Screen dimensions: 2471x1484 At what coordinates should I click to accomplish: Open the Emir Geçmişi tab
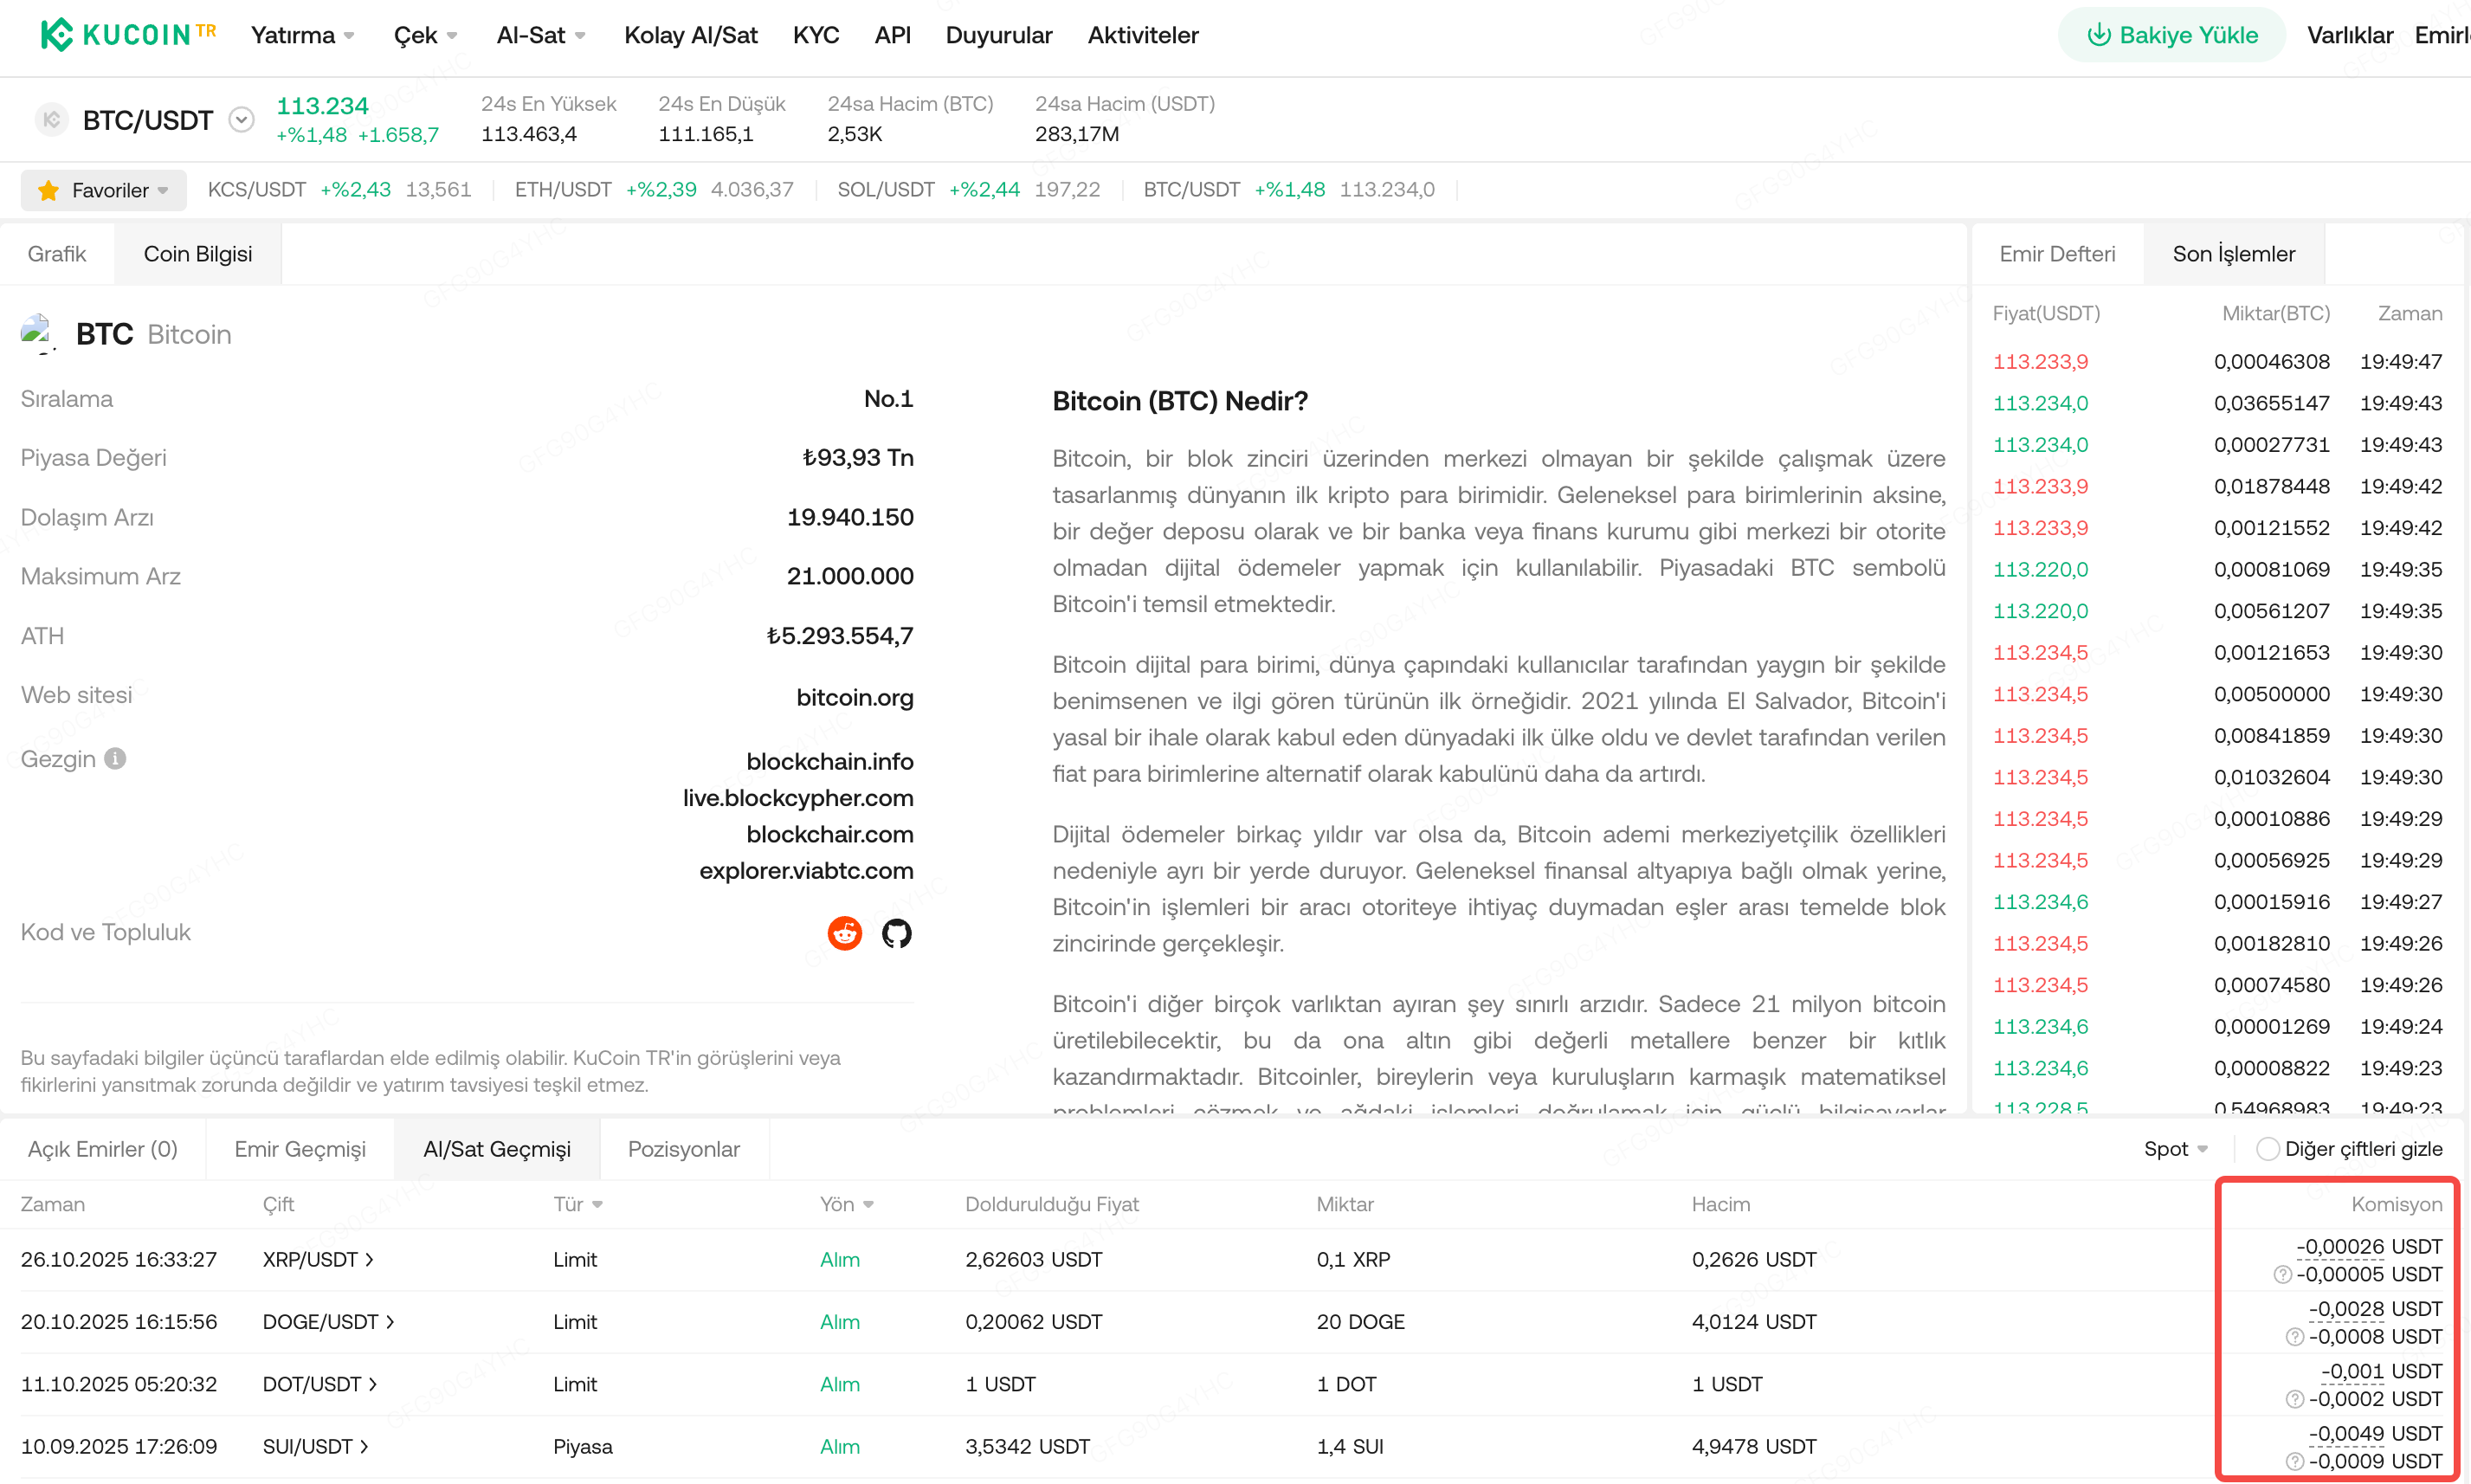point(299,1149)
